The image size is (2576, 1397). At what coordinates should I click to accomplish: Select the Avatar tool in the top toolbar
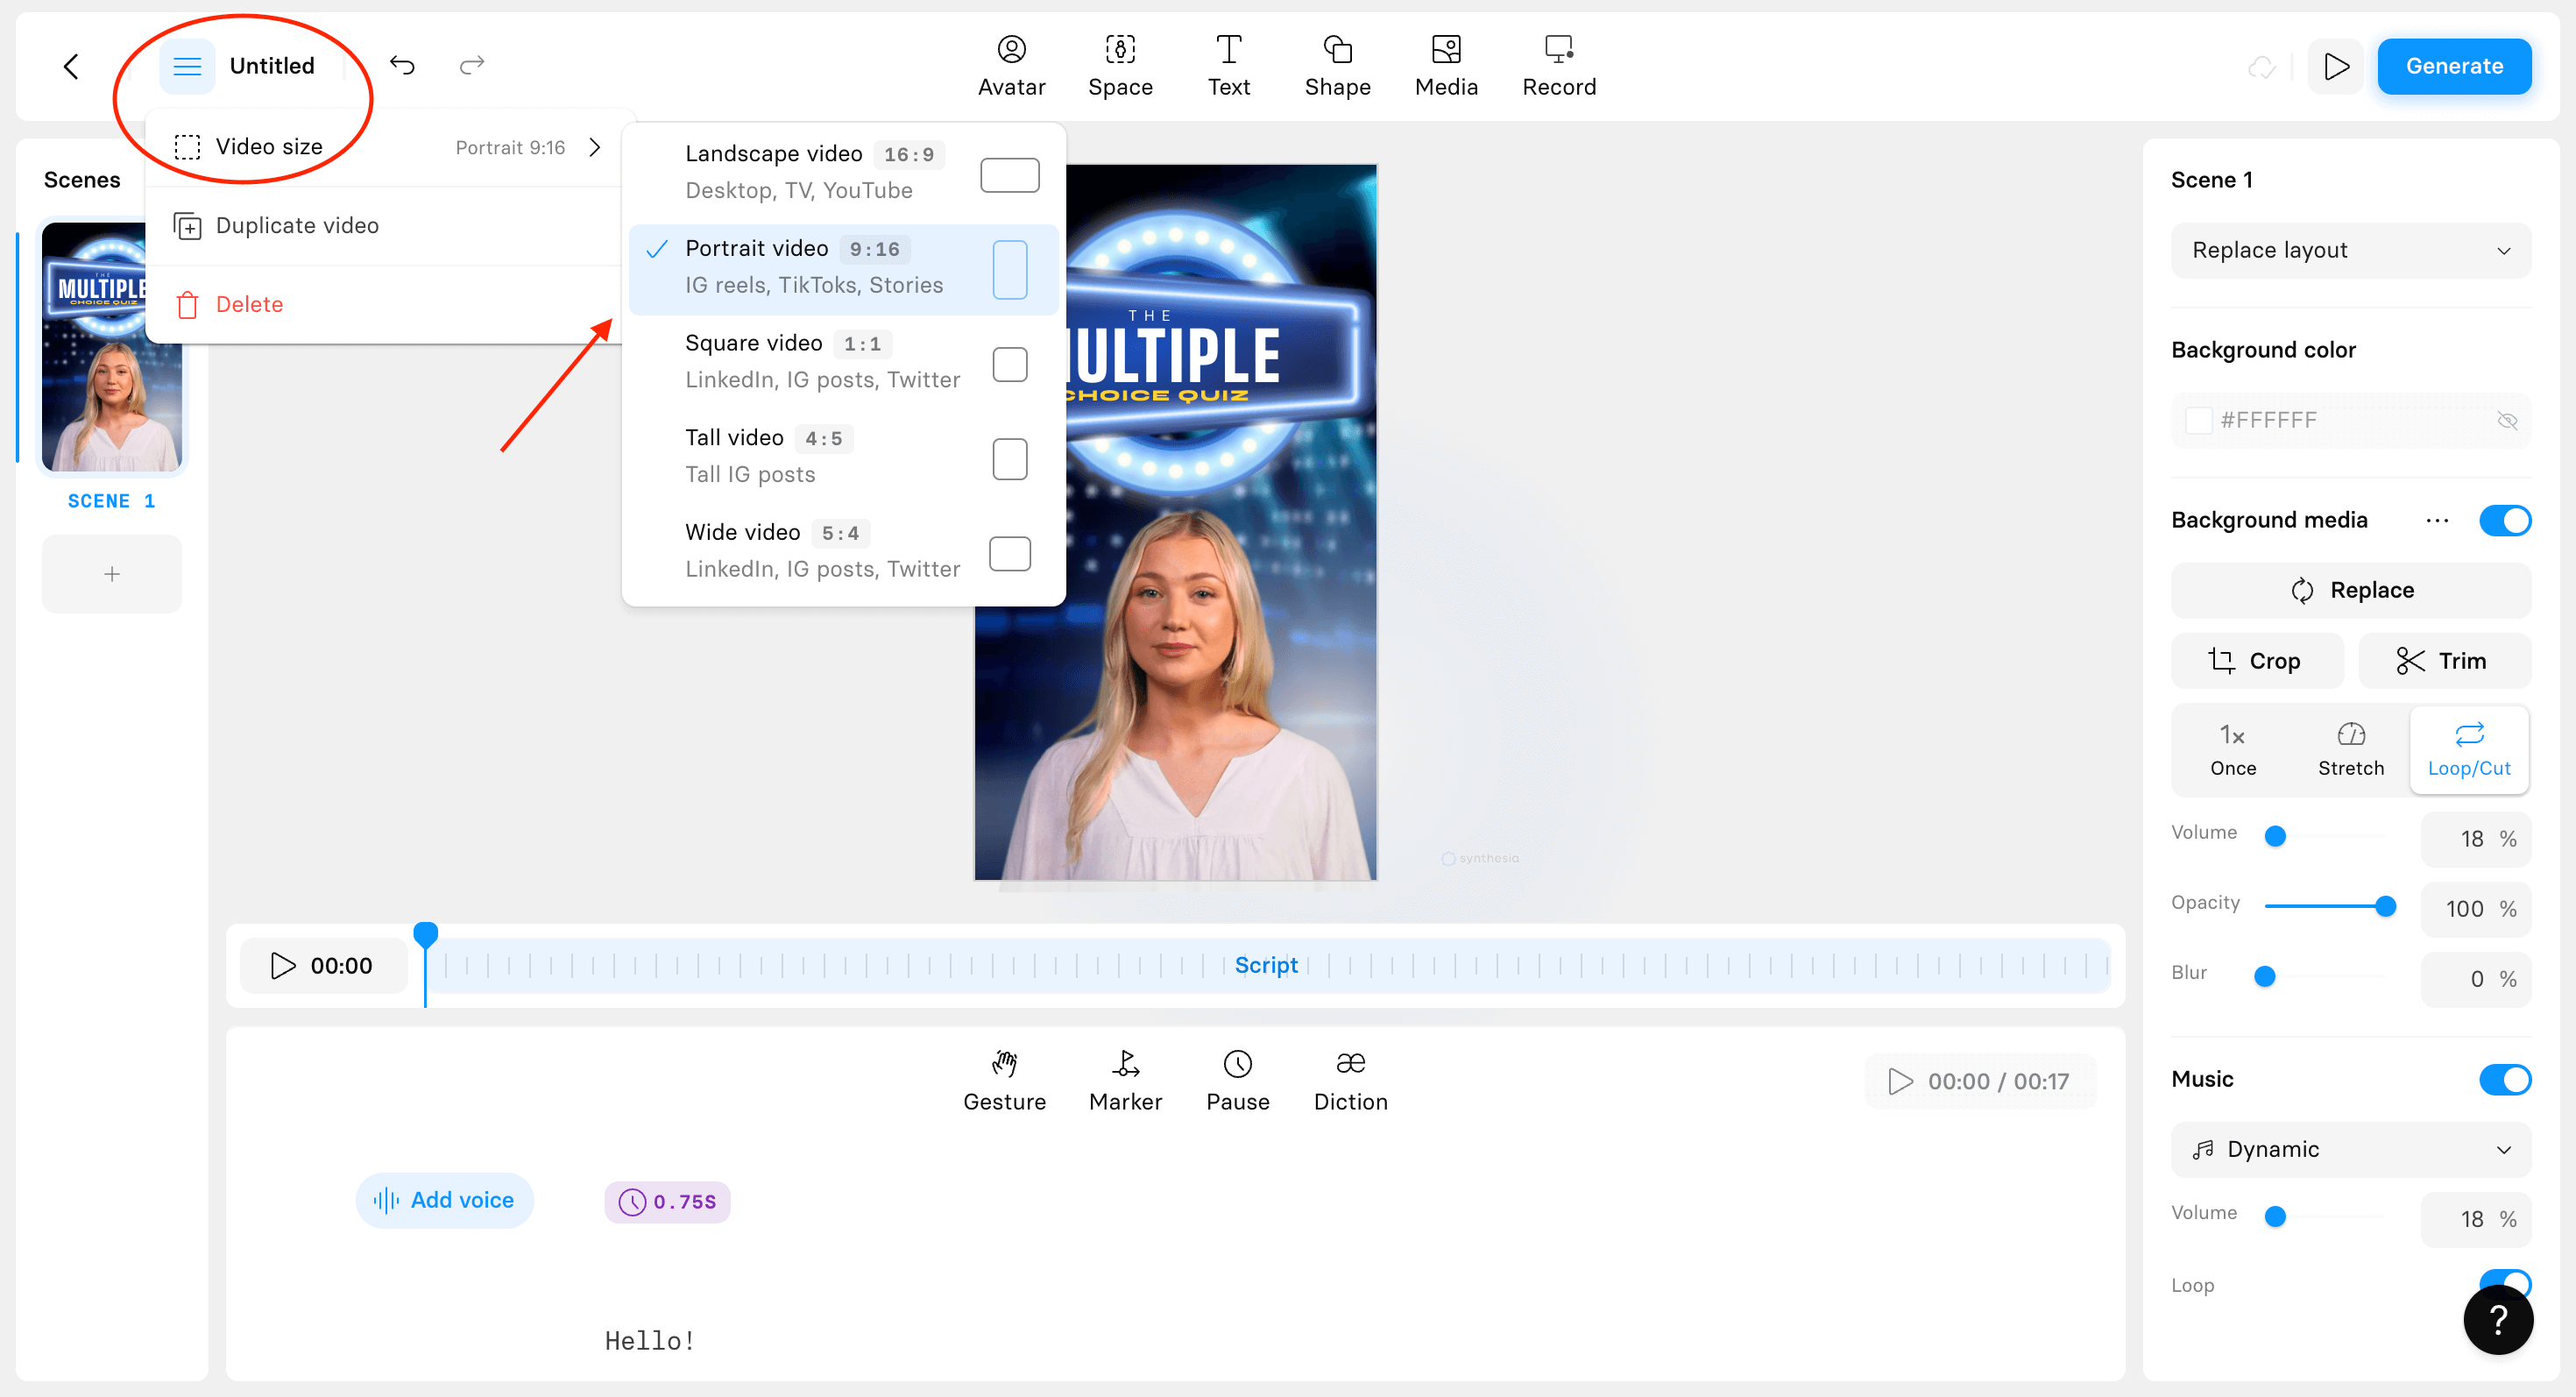1011,65
